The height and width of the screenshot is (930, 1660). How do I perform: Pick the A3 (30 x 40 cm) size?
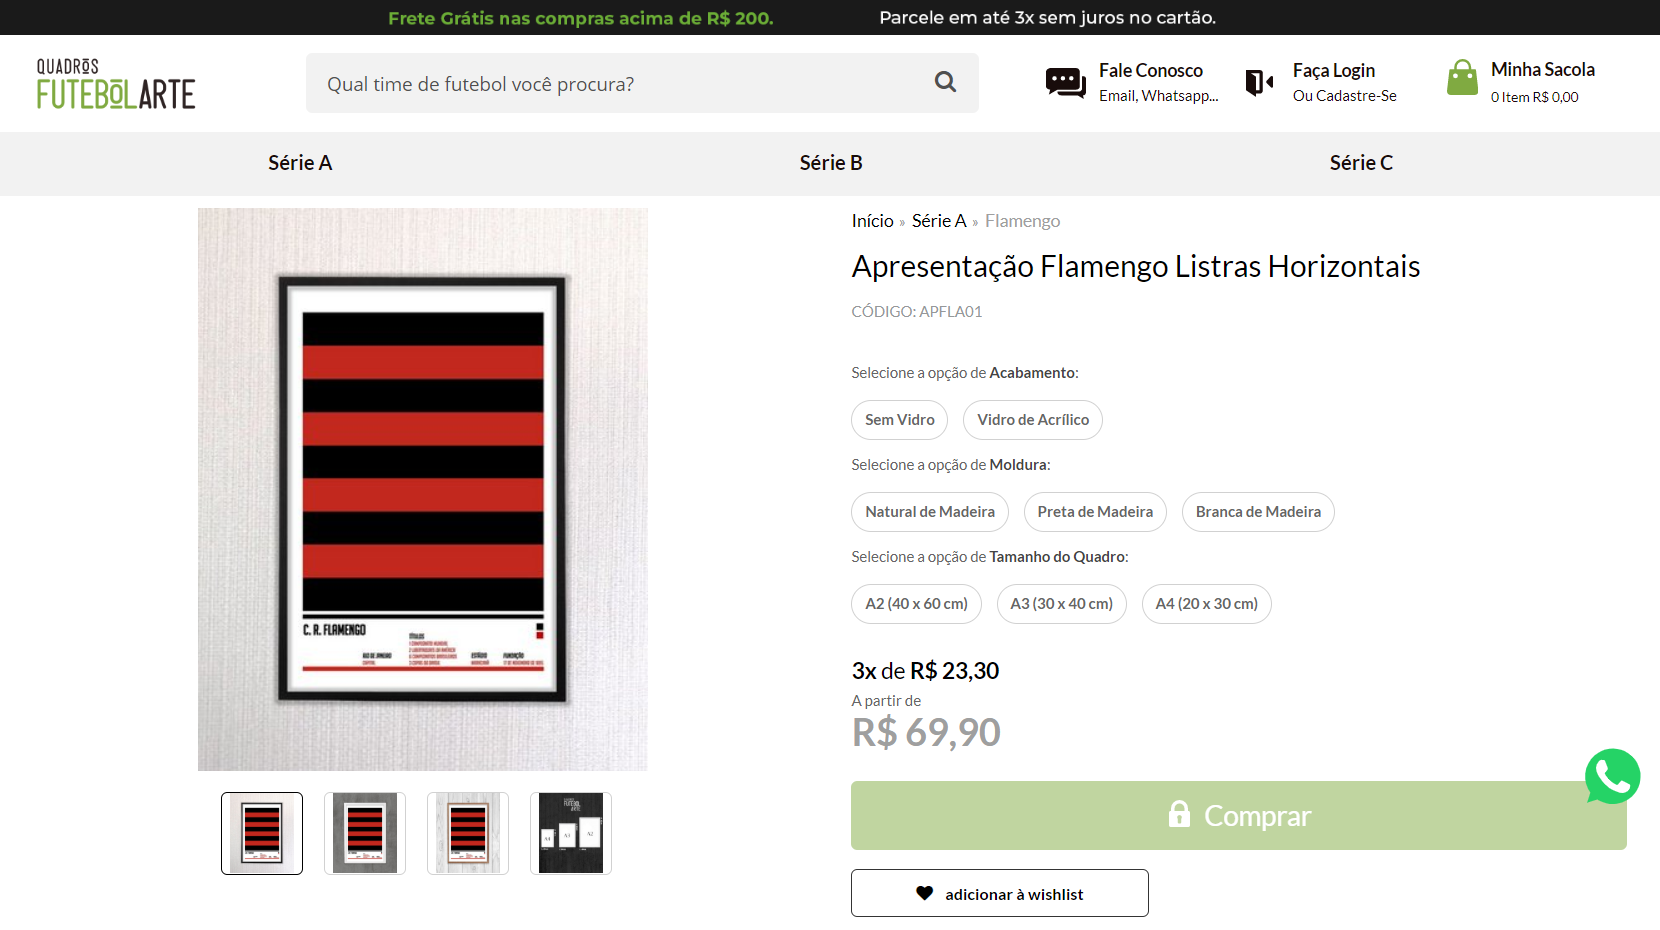tap(1061, 604)
